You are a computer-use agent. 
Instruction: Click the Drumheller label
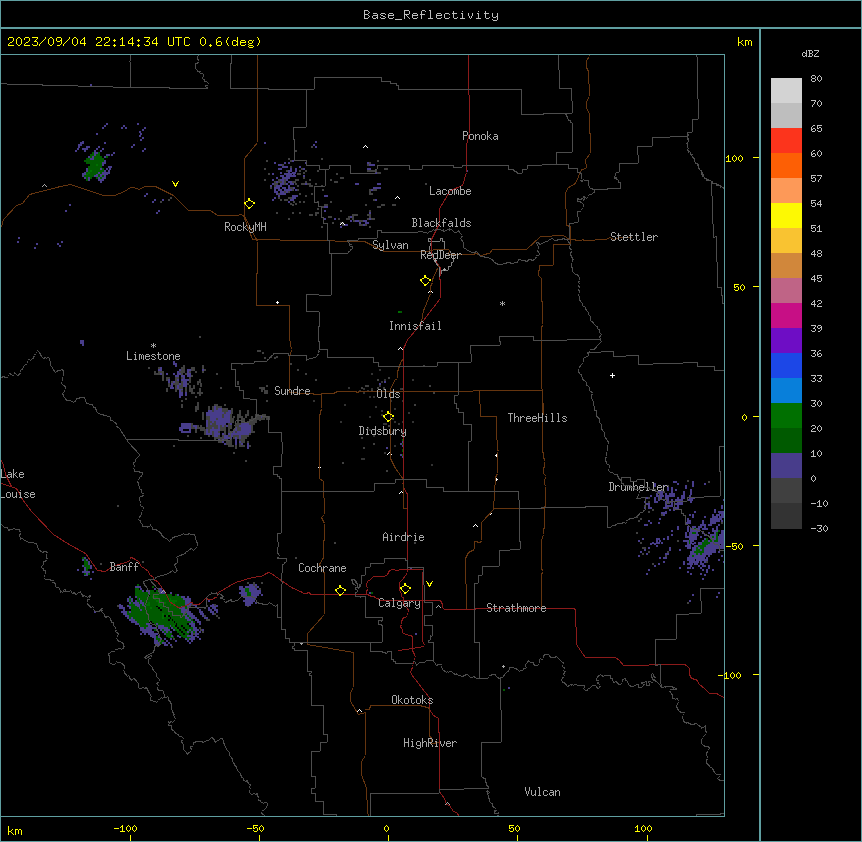tap(638, 487)
